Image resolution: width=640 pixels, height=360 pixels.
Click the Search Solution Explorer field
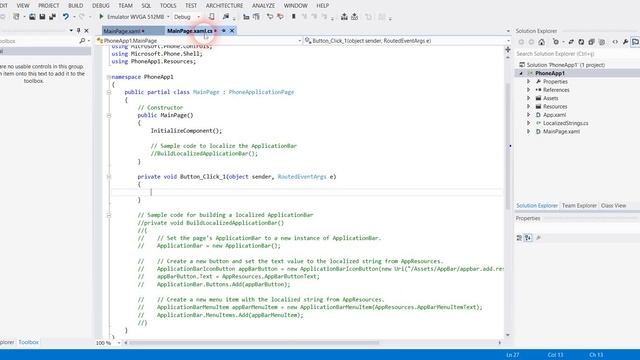click(x=577, y=54)
